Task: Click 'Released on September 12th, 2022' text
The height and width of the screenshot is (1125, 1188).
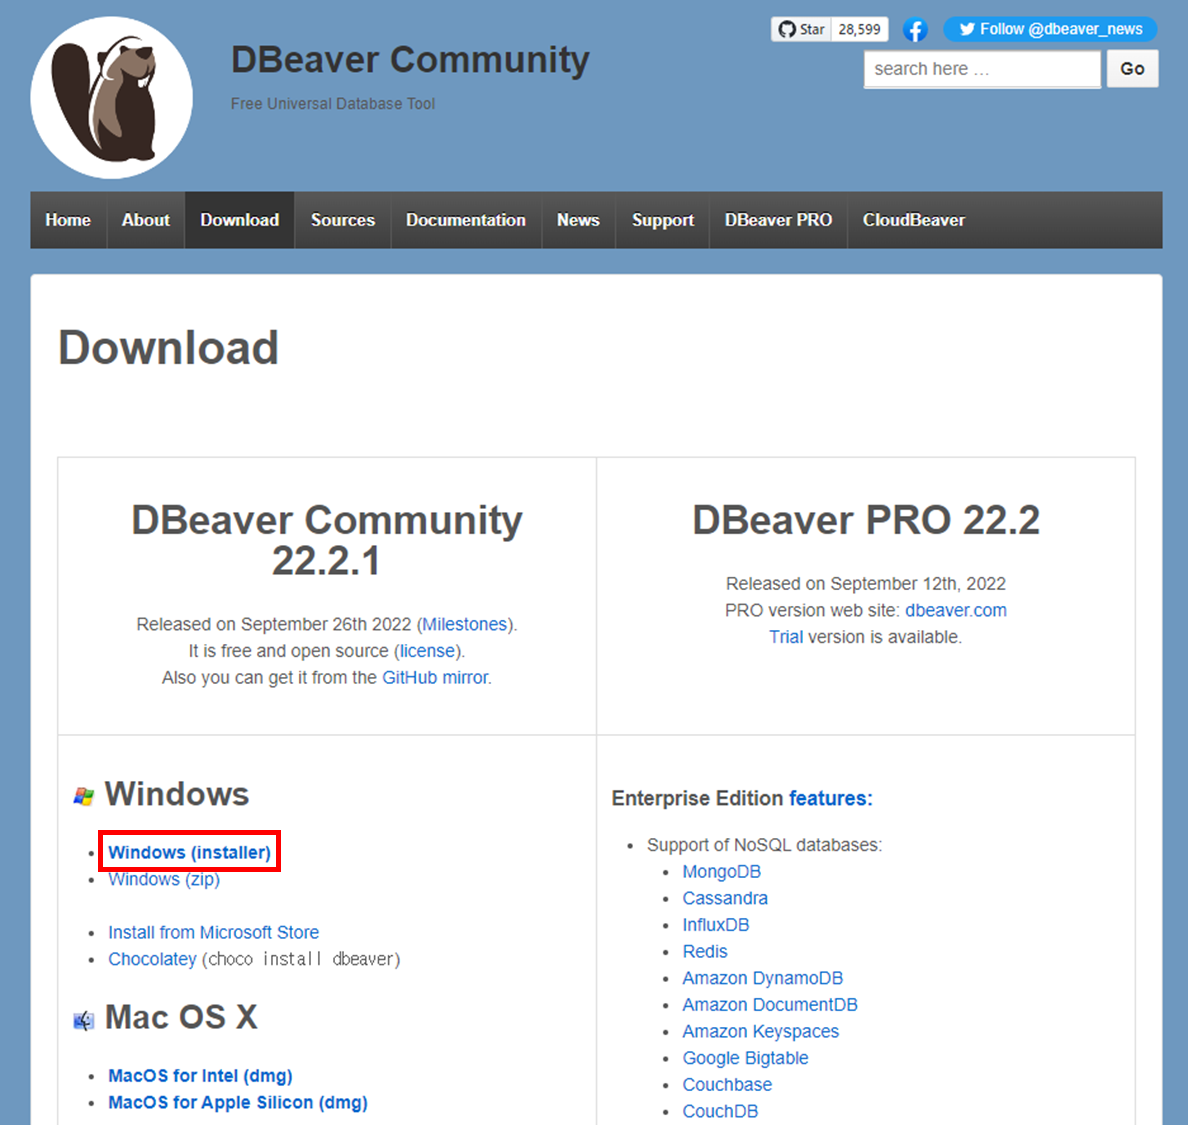Action: pyautogui.click(x=866, y=584)
